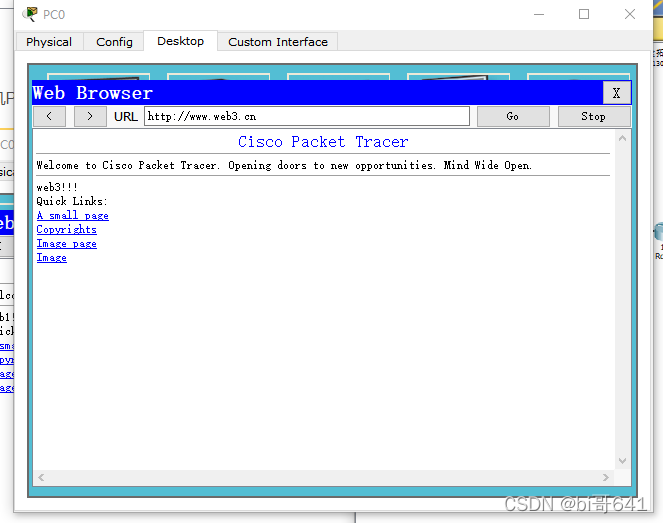Image resolution: width=663 pixels, height=523 pixels.
Task: Close the PC0 window
Action: point(630,14)
